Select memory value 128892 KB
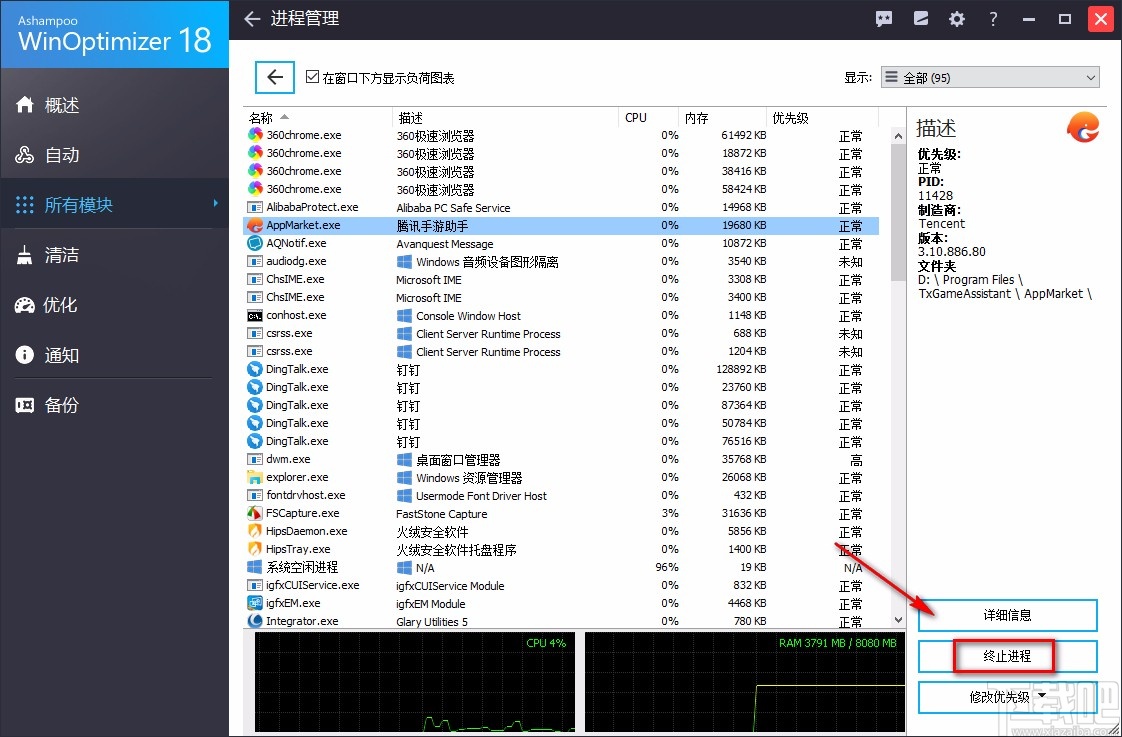Viewport: 1122px width, 737px height. point(741,369)
